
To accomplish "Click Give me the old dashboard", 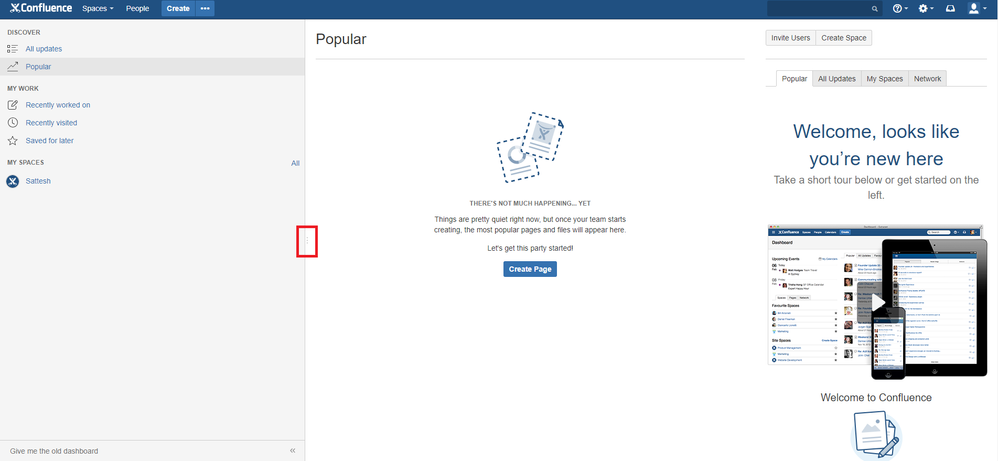I will [x=54, y=451].
